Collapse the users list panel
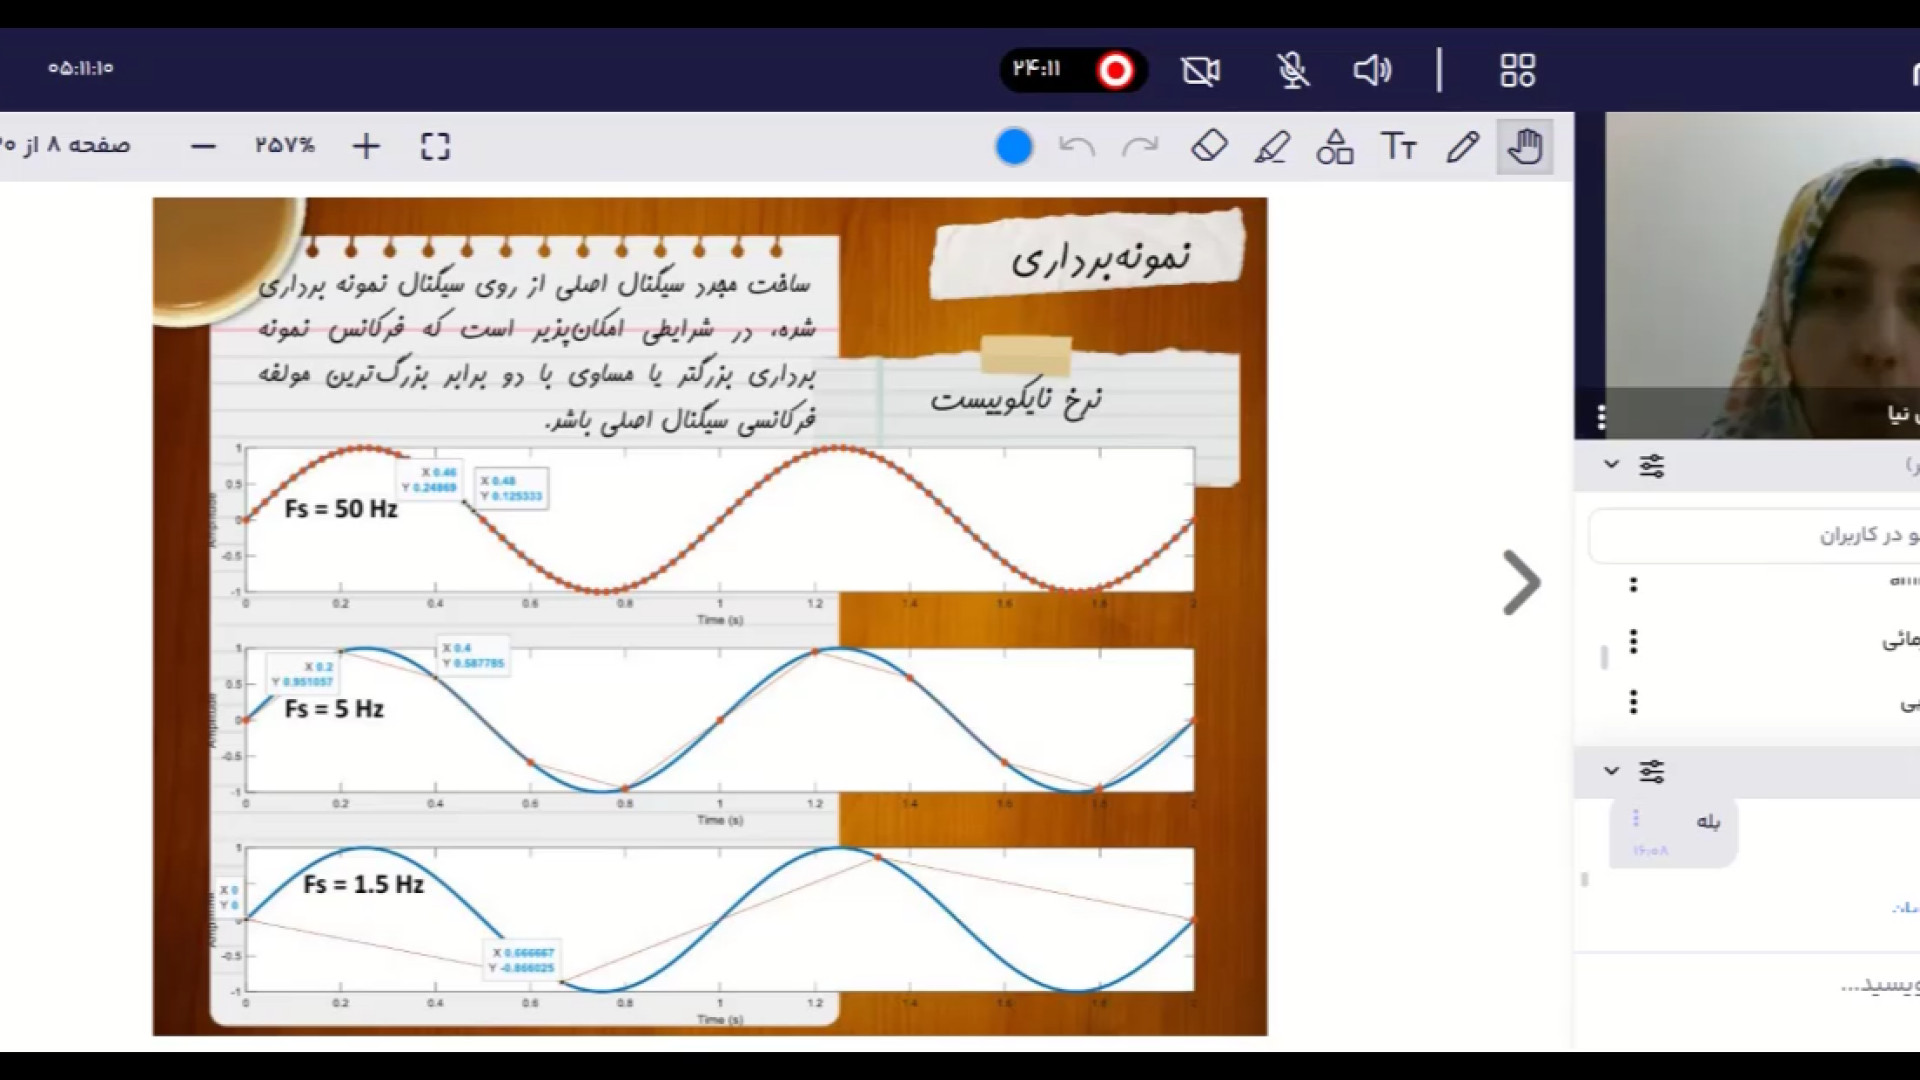1920x1080 pixels. point(1611,465)
